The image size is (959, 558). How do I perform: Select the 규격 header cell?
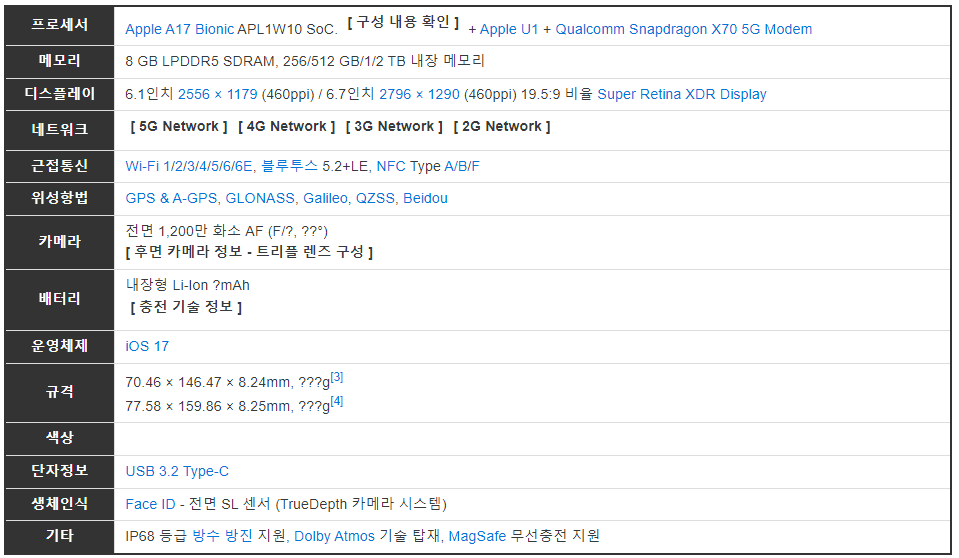[59, 393]
